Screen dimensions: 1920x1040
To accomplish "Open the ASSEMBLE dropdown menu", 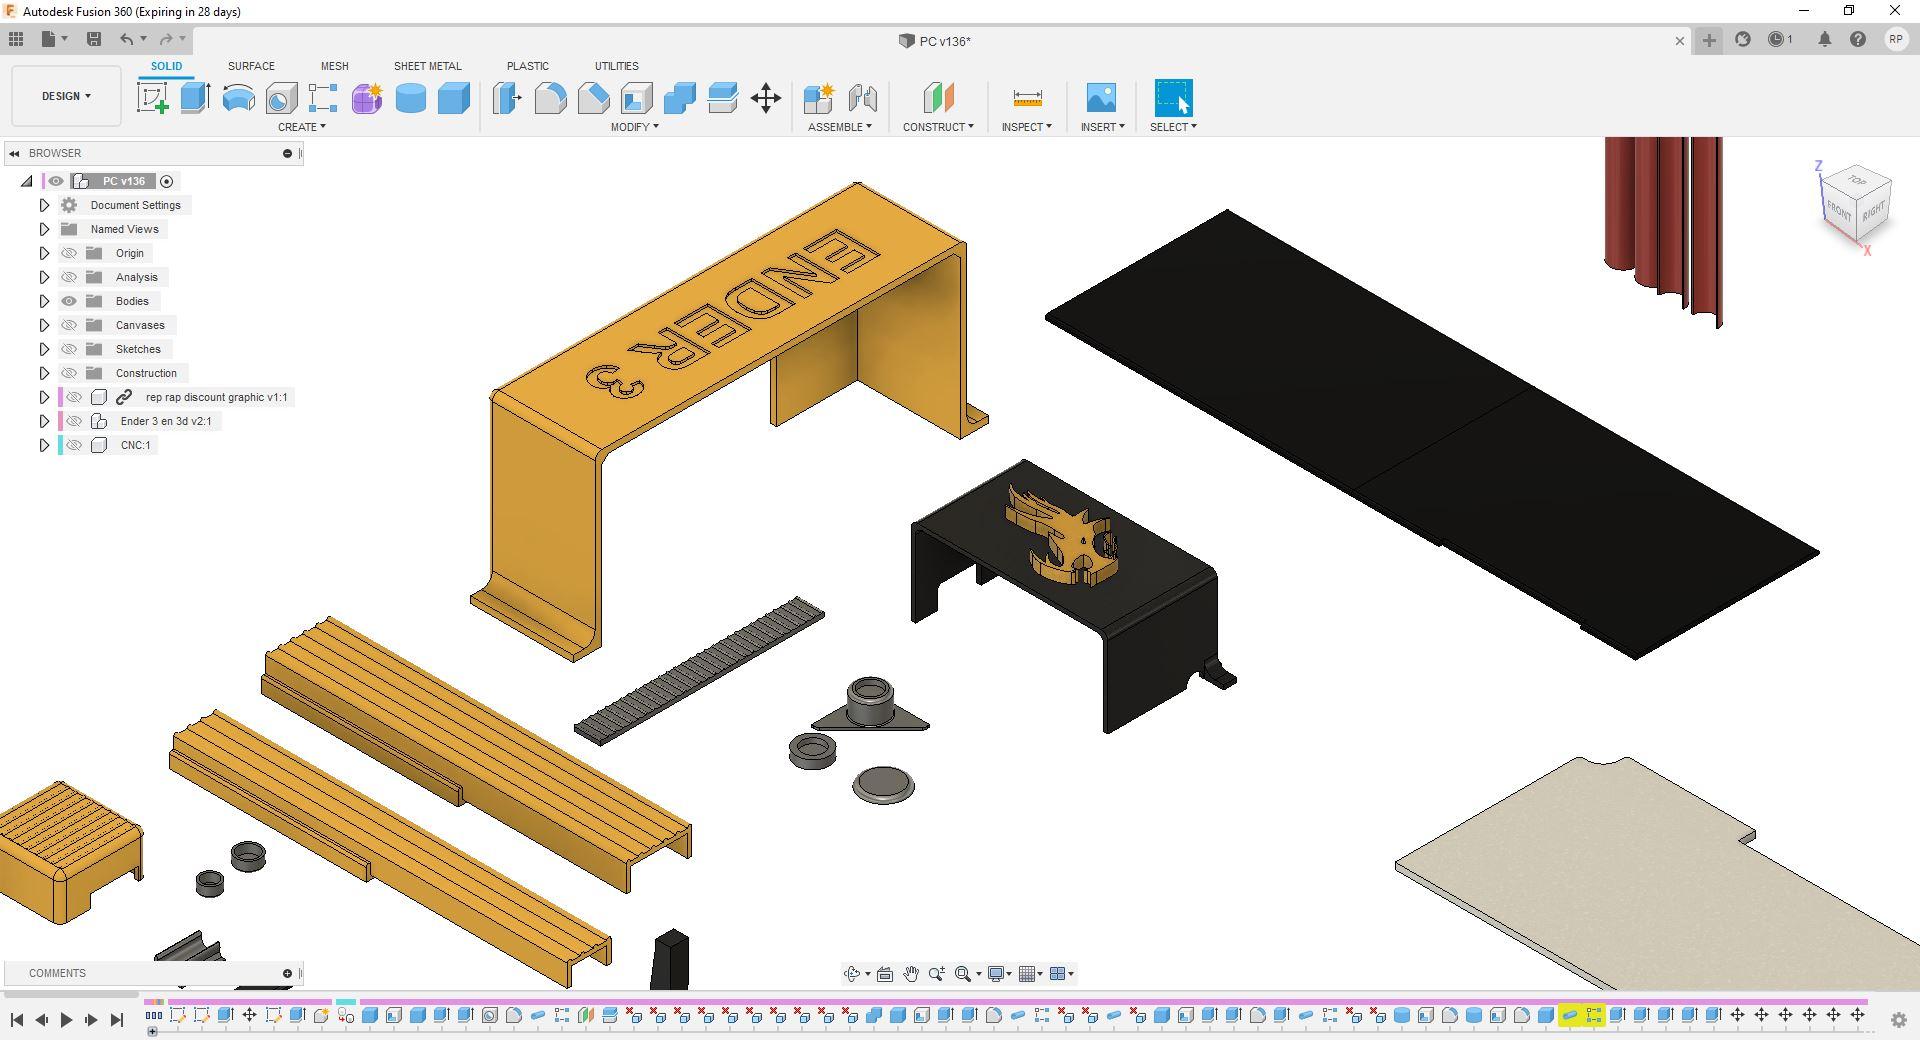I will tap(840, 127).
